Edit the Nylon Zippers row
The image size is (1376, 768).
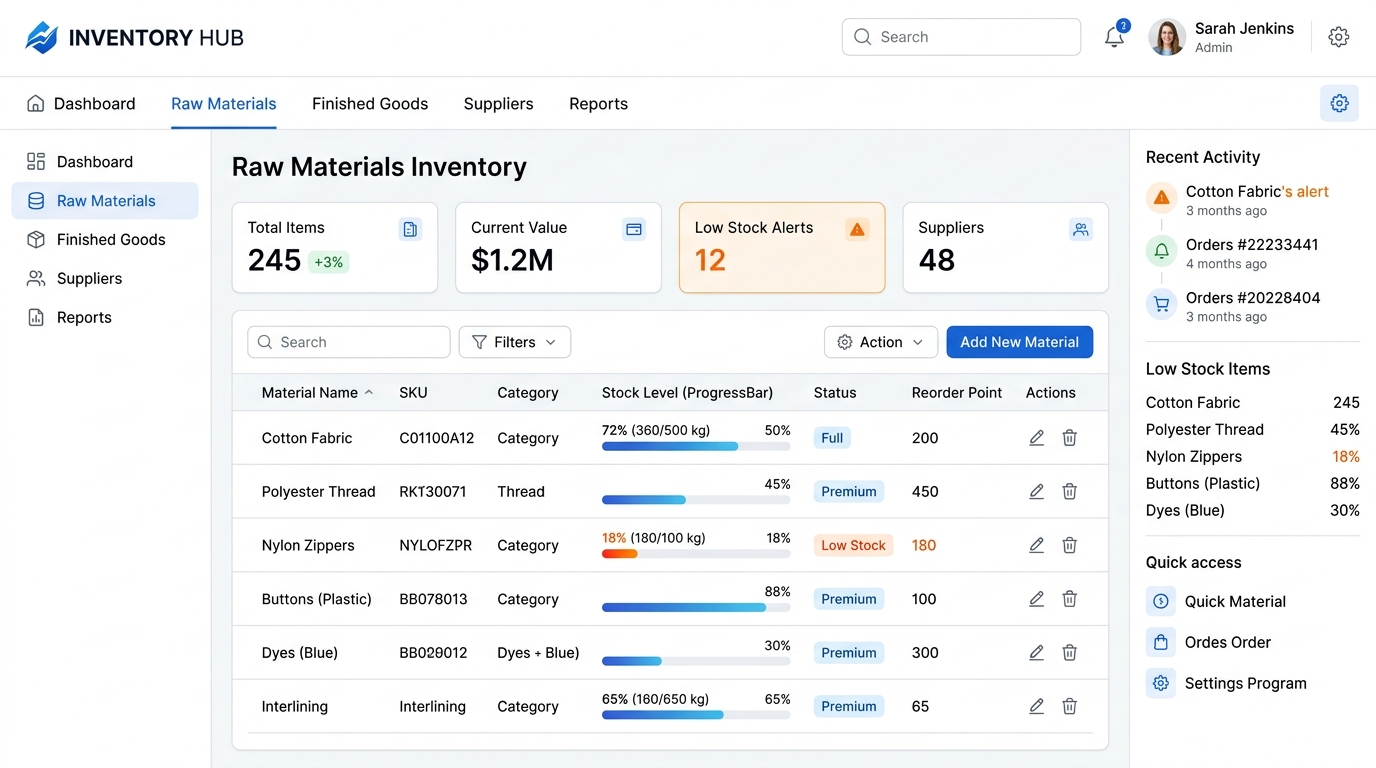[x=1037, y=545]
